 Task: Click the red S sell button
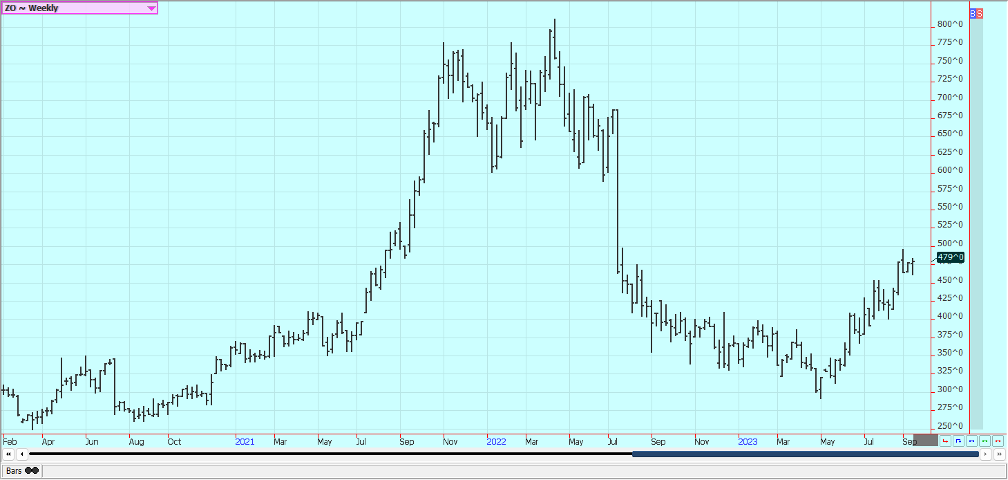pos(980,13)
